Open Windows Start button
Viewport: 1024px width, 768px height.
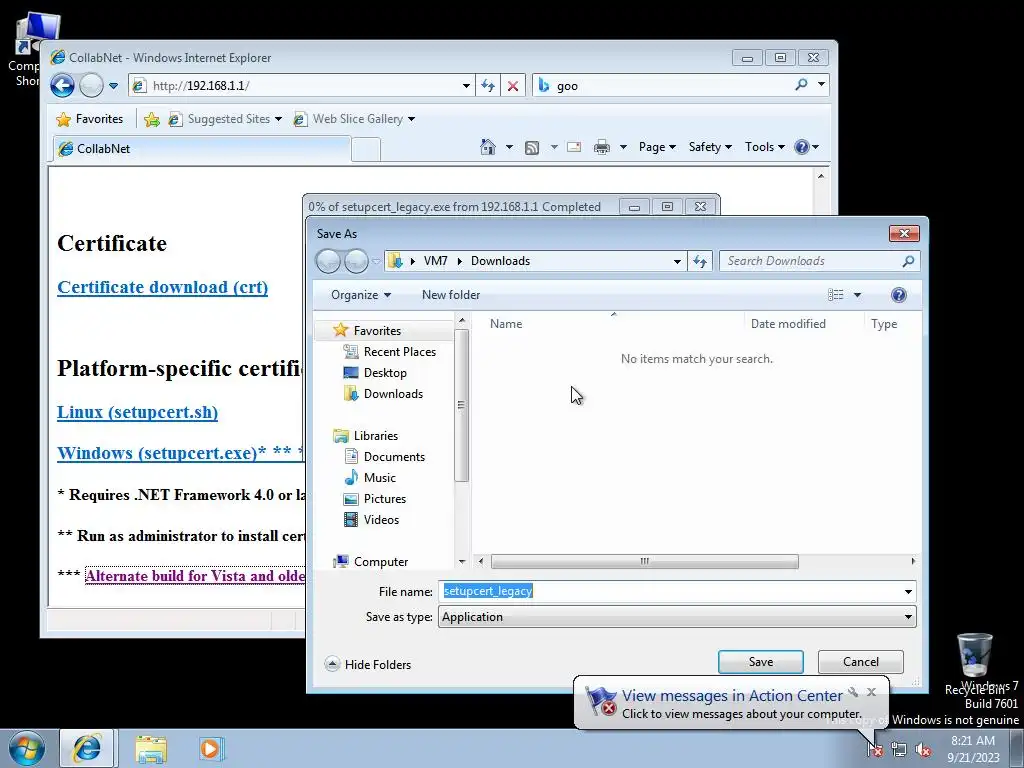tap(27, 748)
